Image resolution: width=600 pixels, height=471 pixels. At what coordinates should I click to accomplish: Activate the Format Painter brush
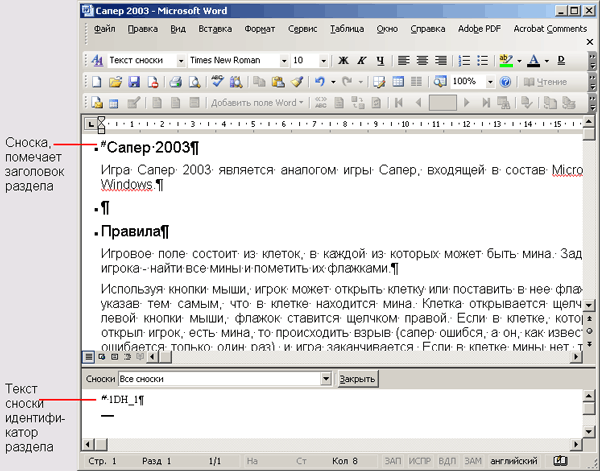[297, 82]
